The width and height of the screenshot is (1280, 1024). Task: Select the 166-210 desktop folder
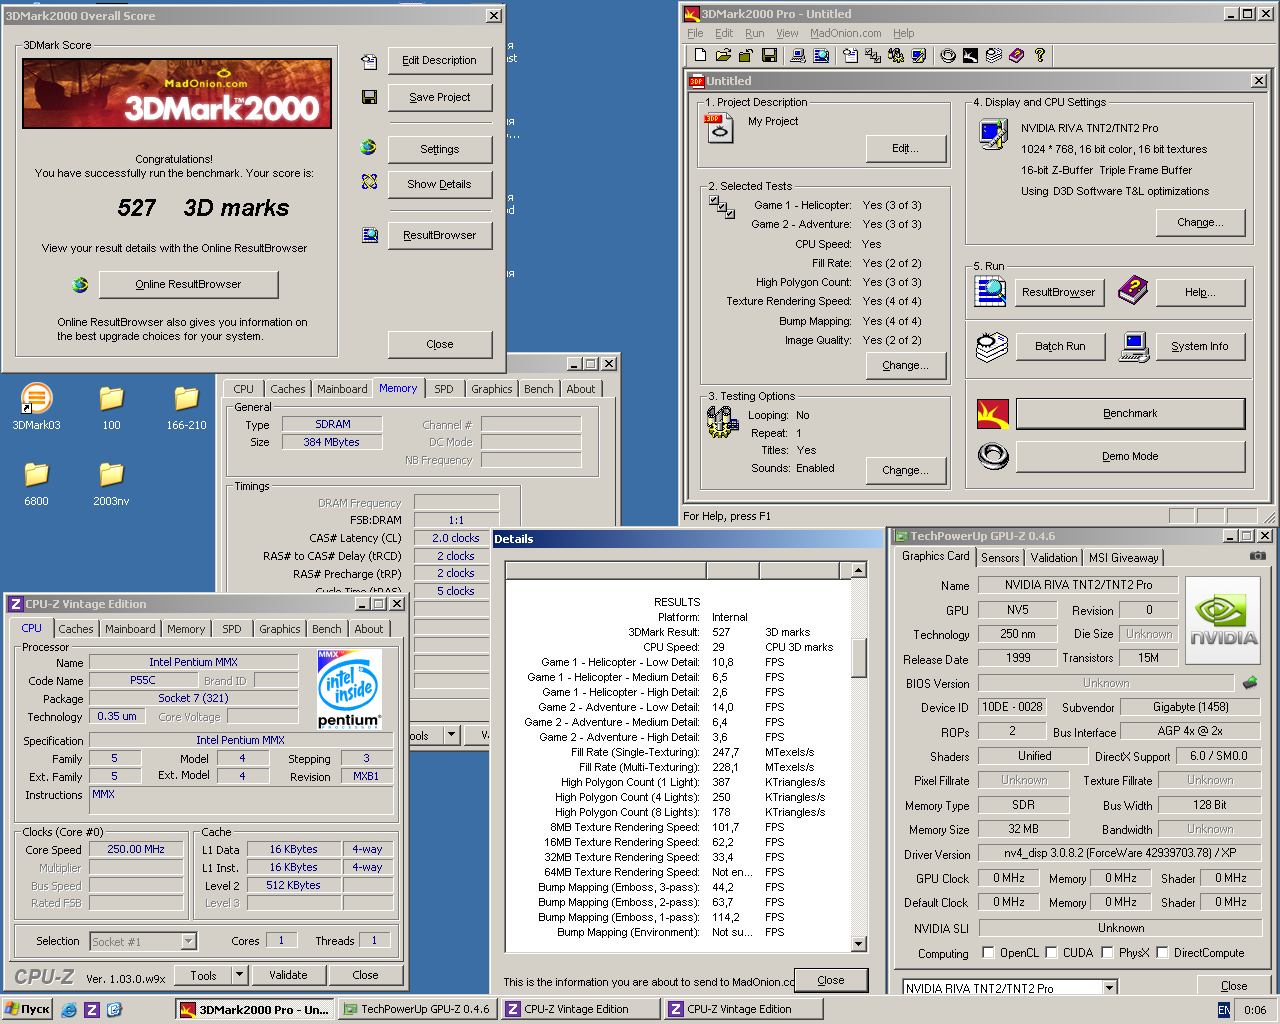click(186, 407)
